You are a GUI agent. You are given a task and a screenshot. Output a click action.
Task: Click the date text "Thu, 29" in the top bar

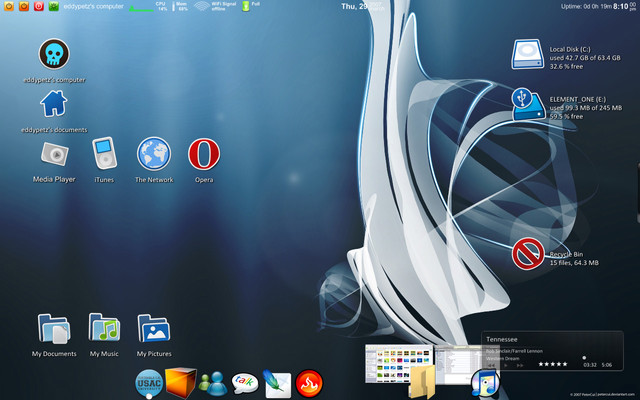(354, 7)
